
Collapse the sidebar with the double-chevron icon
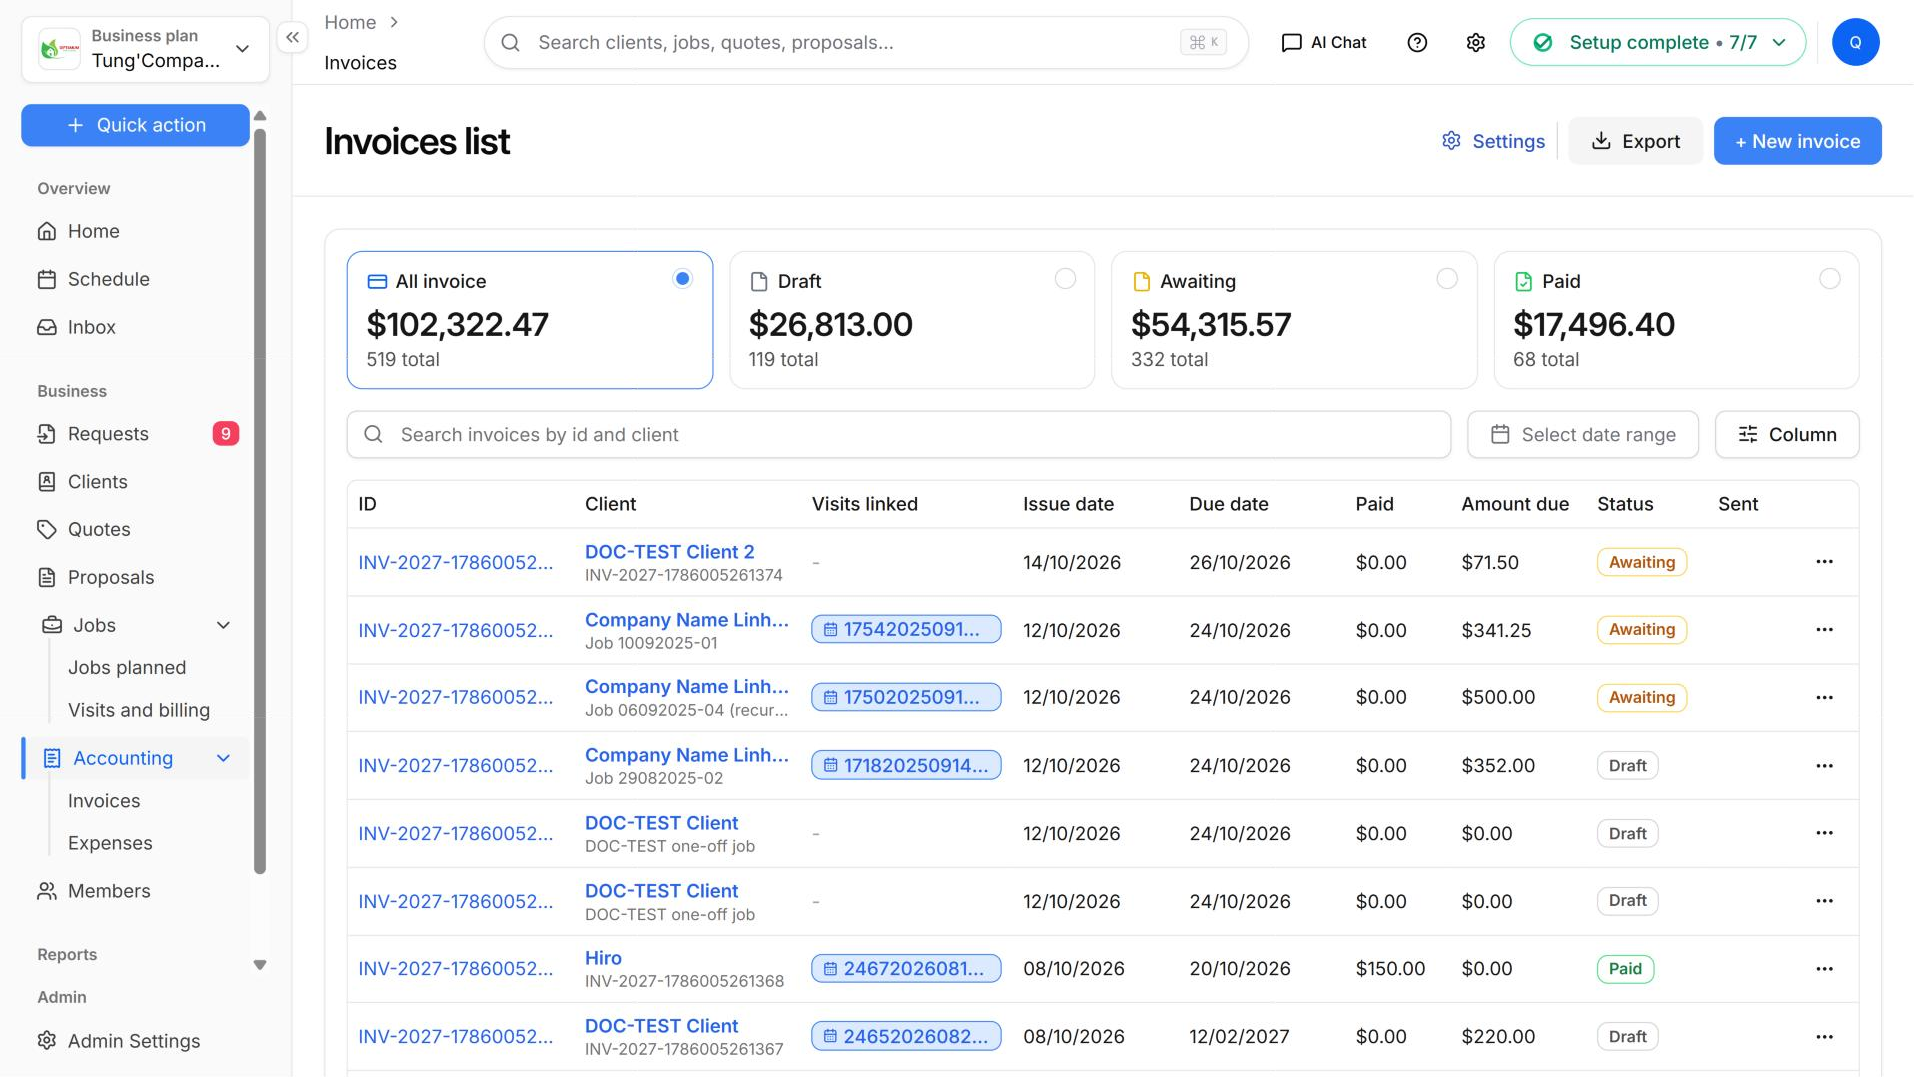tap(292, 38)
